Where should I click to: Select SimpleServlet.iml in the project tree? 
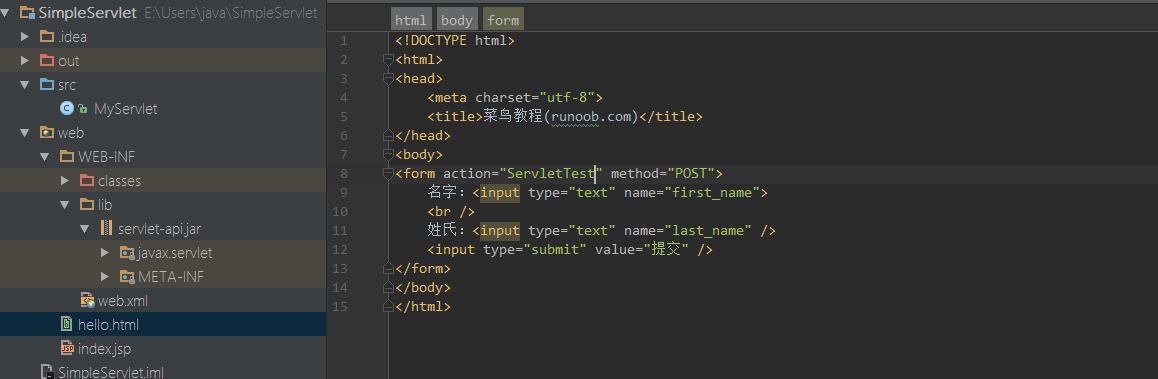pyautogui.click(x=111, y=372)
